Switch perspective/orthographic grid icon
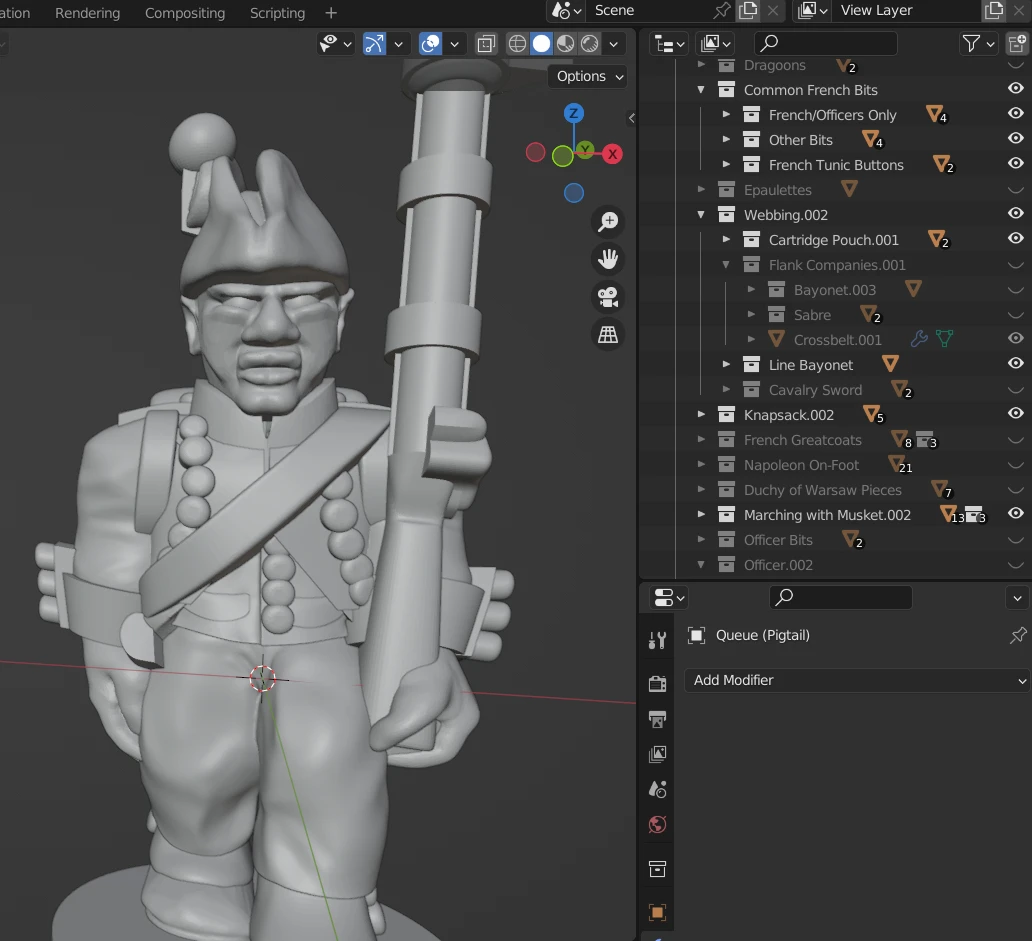This screenshot has width=1032, height=941. [607, 335]
